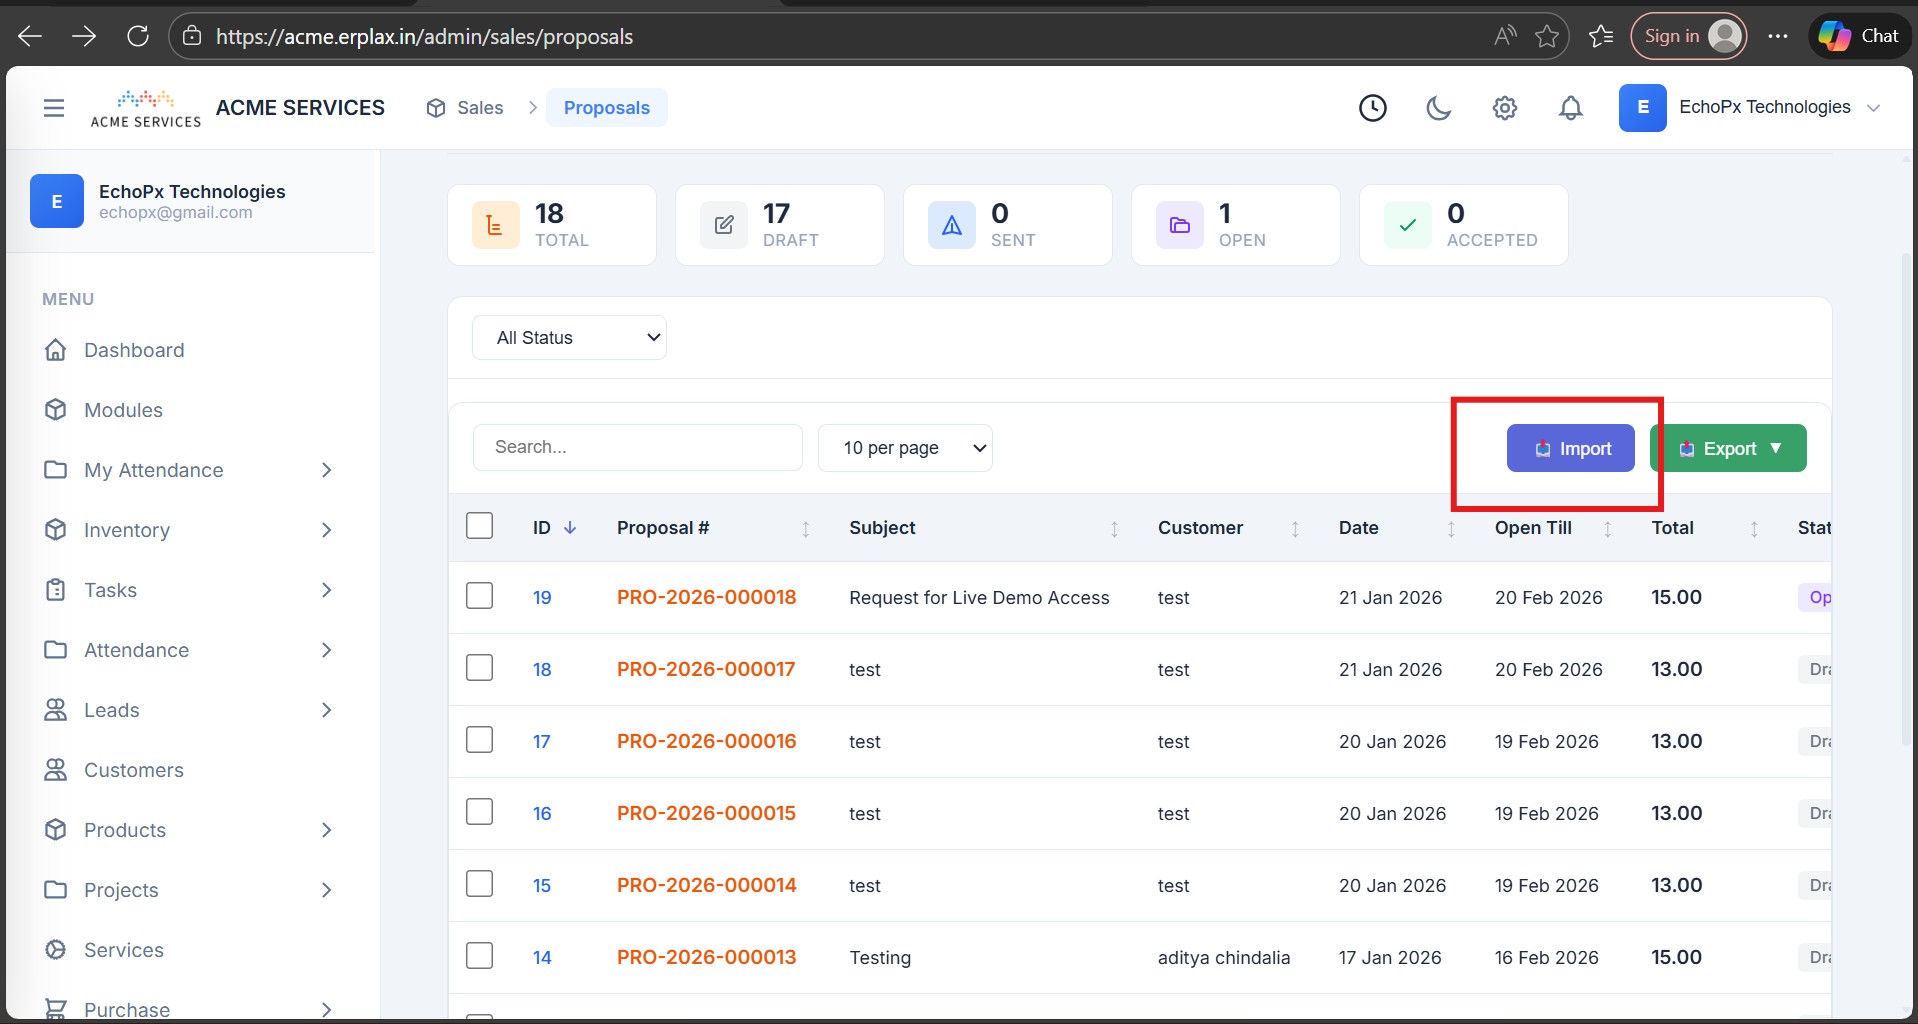This screenshot has height=1024, width=1918.
Task: Check the select-all checkbox in table header
Action: (x=480, y=526)
